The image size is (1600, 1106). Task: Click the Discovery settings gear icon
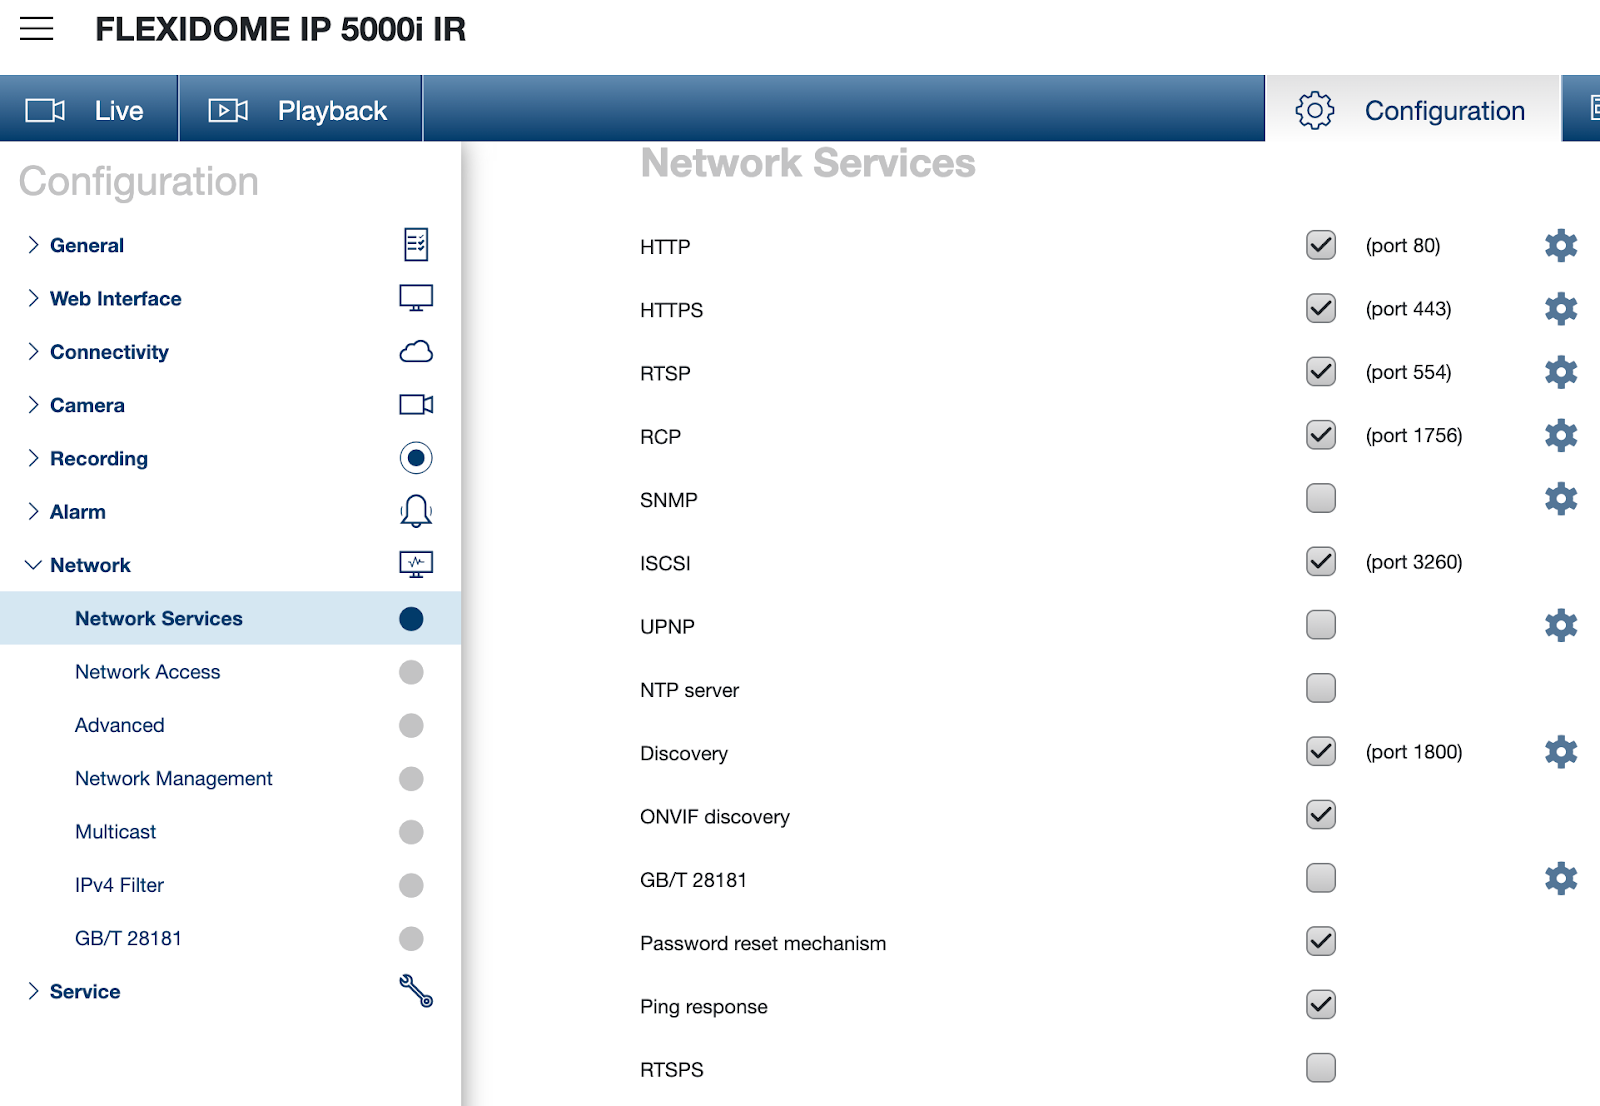(1560, 752)
